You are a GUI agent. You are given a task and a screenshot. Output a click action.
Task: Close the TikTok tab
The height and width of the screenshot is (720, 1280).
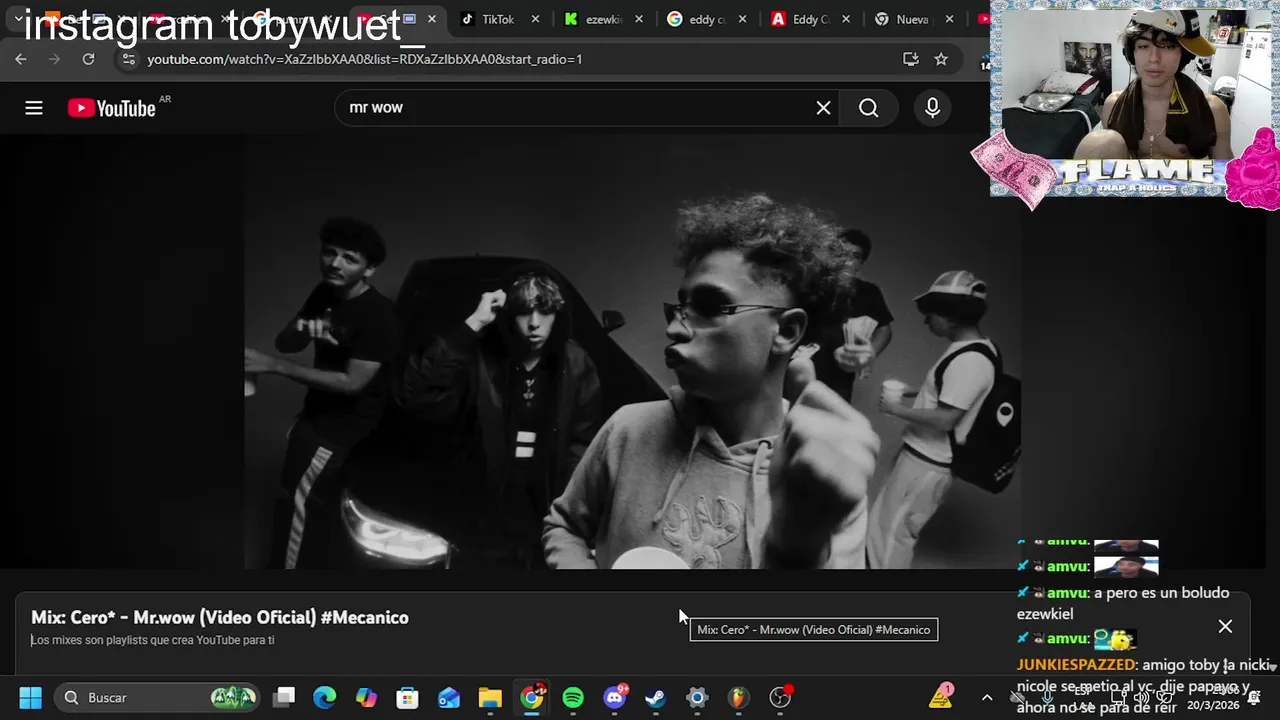click(535, 19)
